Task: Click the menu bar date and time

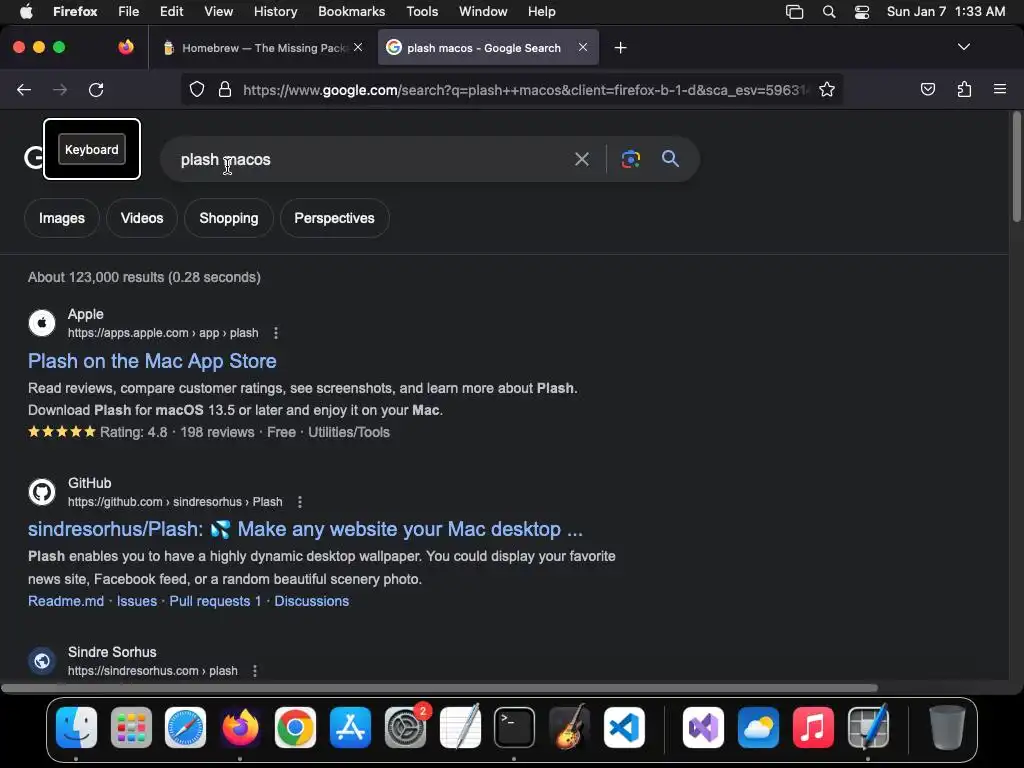Action: (x=946, y=12)
